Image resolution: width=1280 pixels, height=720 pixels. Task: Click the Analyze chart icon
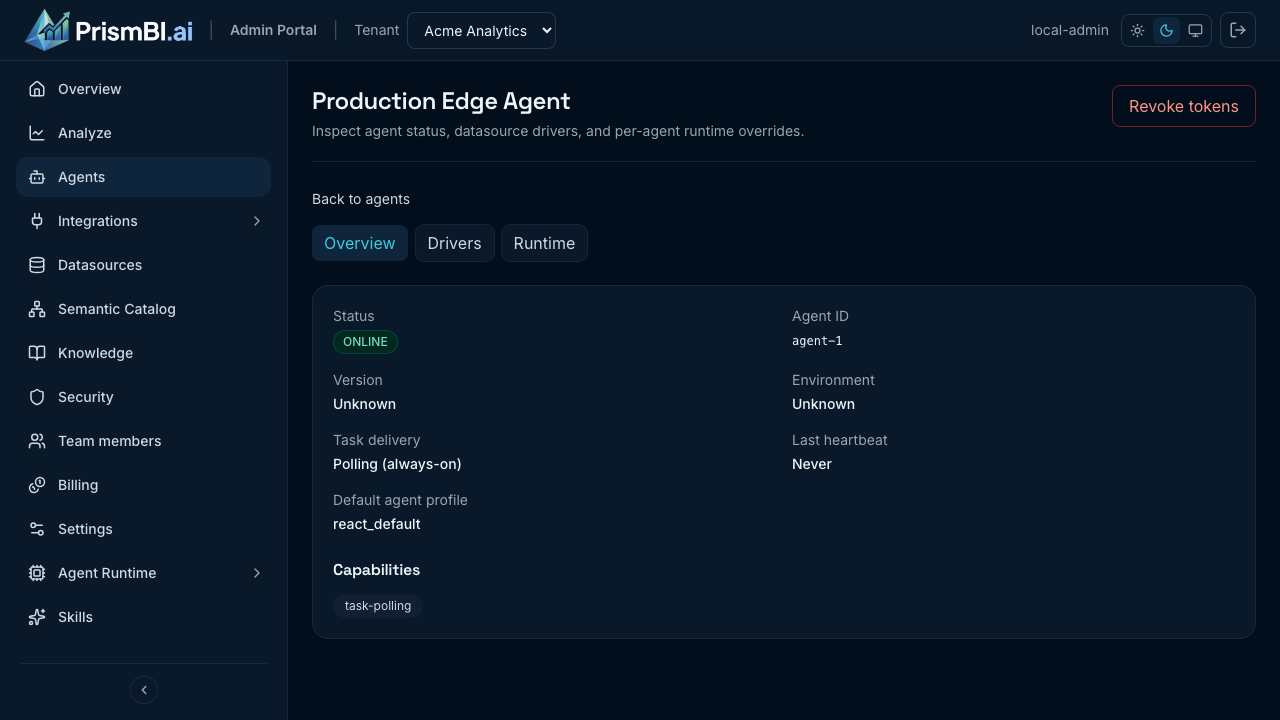pos(37,133)
